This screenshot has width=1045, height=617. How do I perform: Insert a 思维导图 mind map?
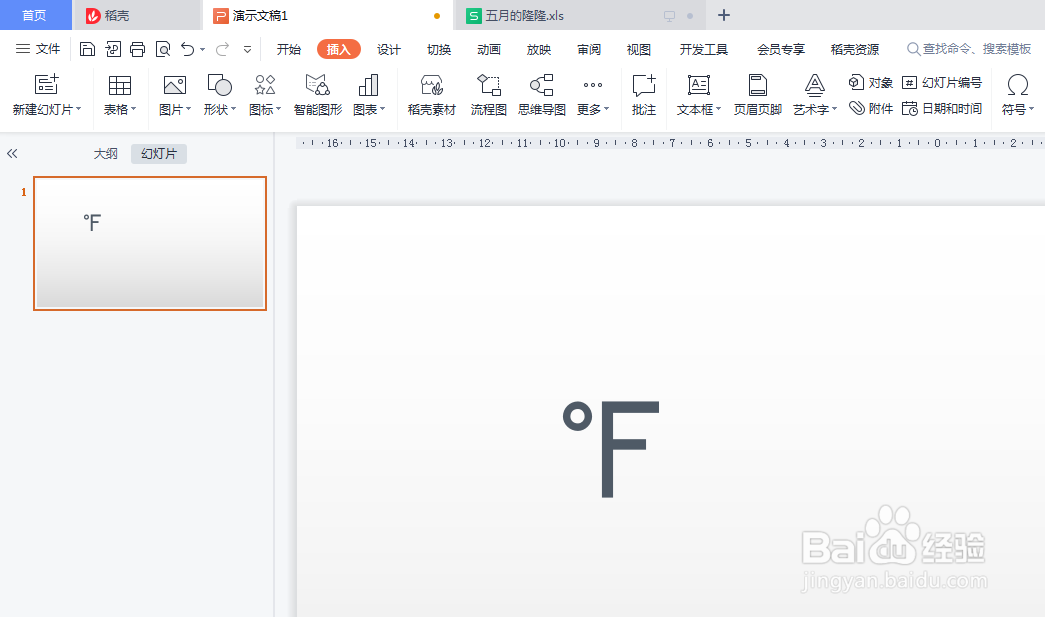coord(541,97)
